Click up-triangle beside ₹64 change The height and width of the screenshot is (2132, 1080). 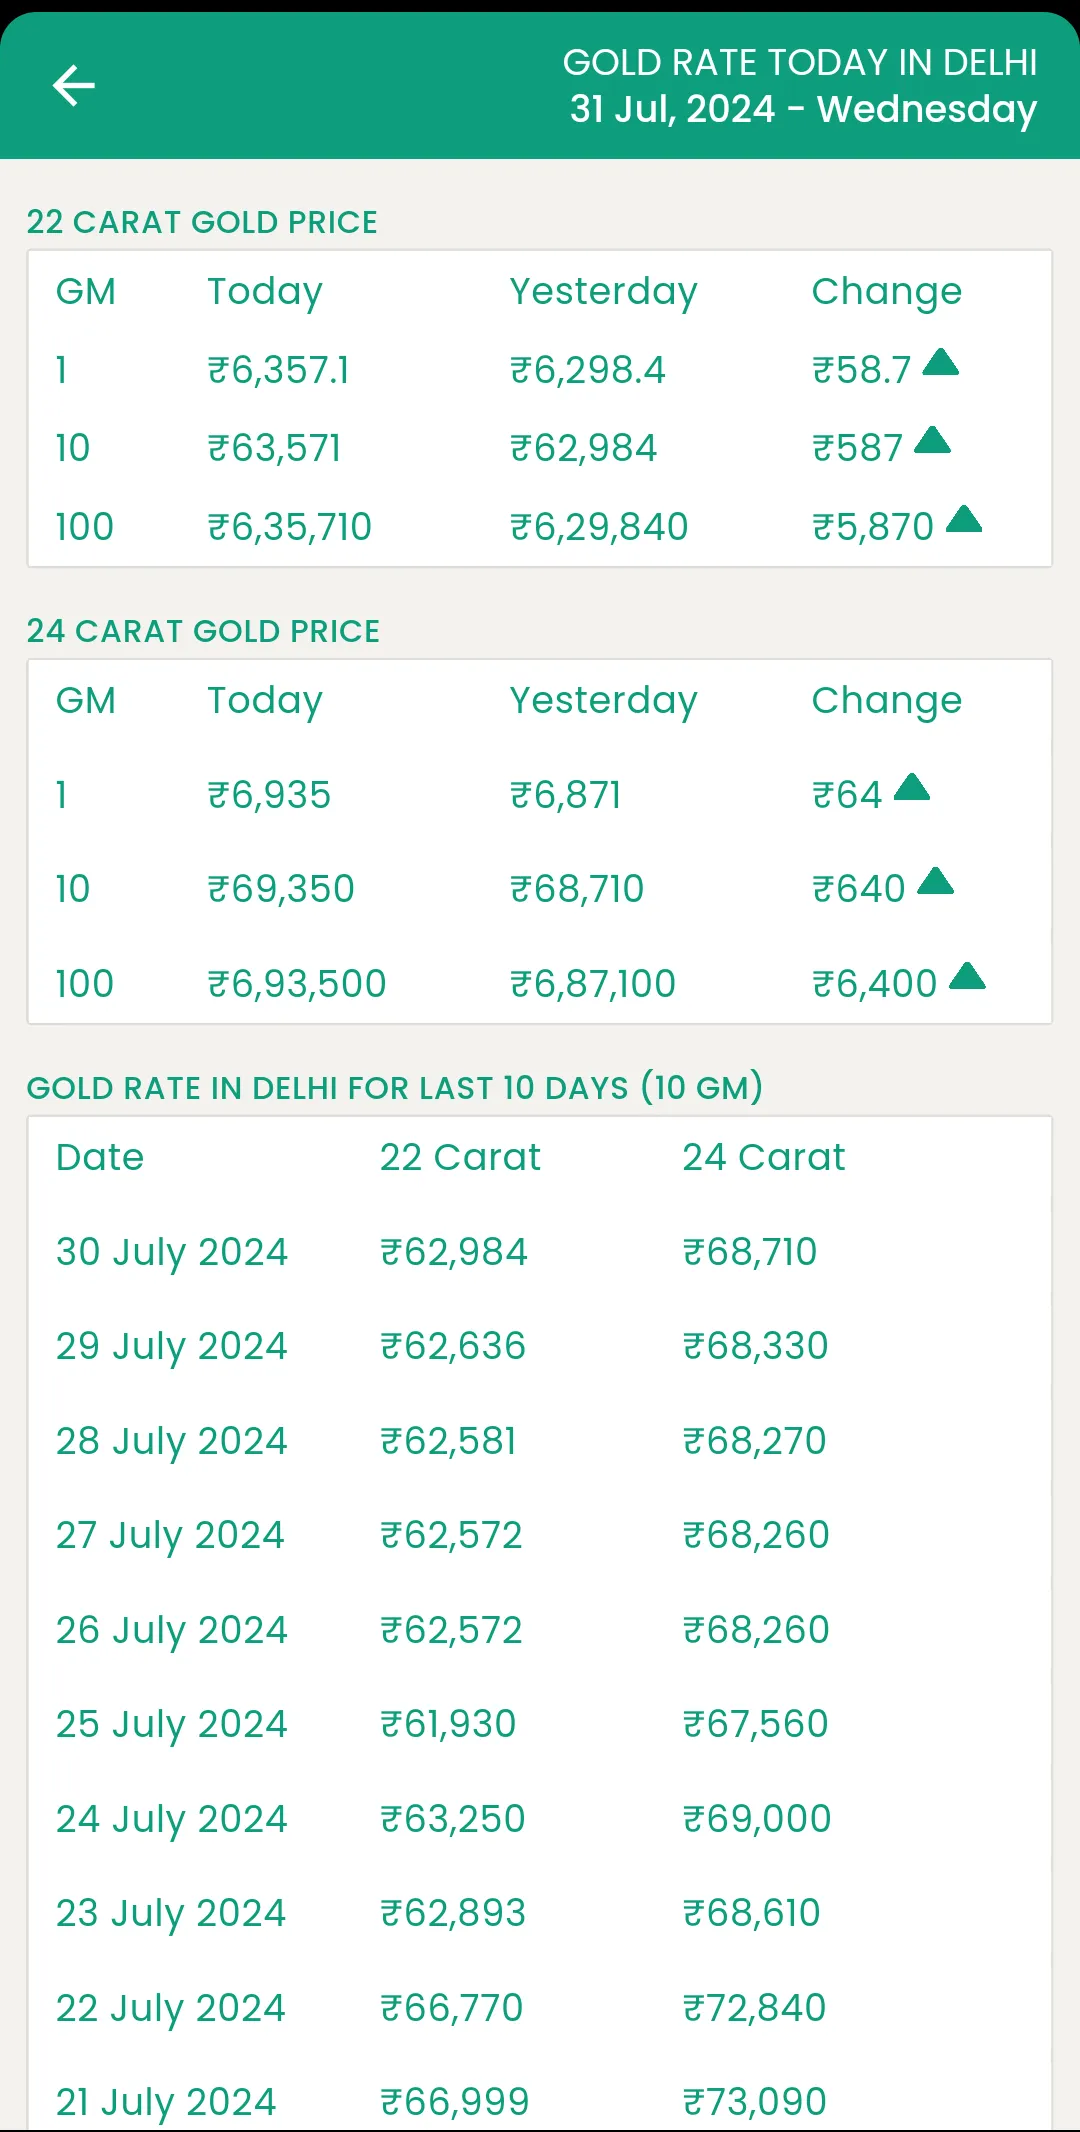911,787
